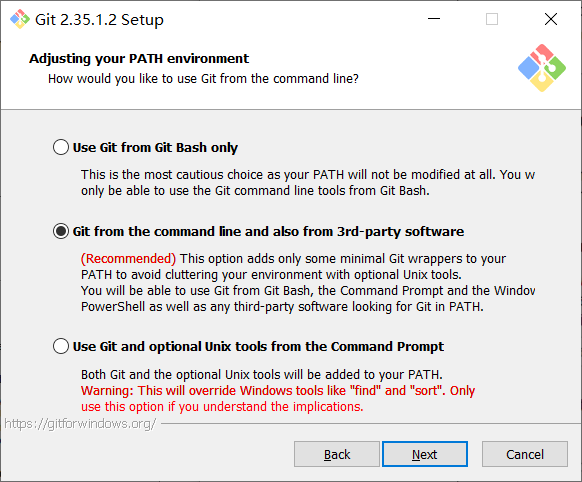
Task: Click the disabled maximize window icon
Action: (x=492, y=19)
